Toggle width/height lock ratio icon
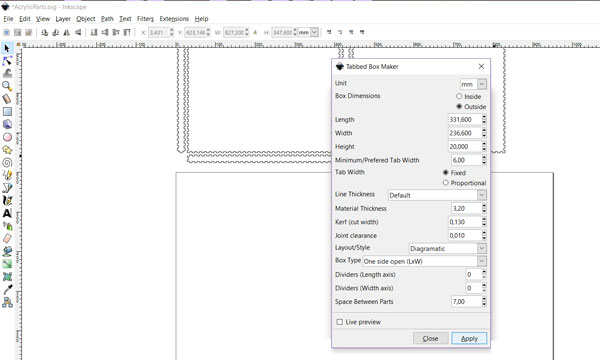This screenshot has width=600, height=360. point(255,33)
